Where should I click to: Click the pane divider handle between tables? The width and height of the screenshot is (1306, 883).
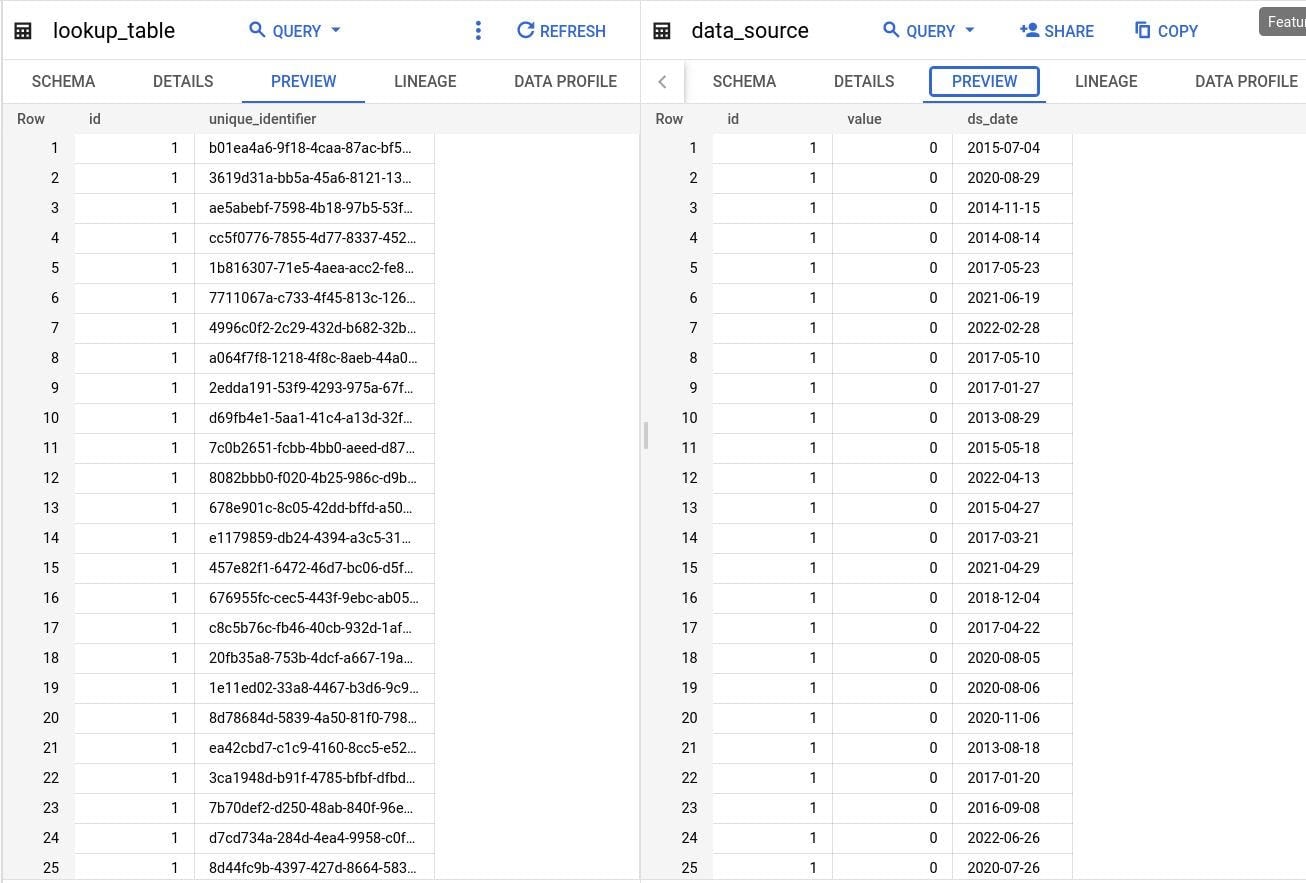coord(646,435)
